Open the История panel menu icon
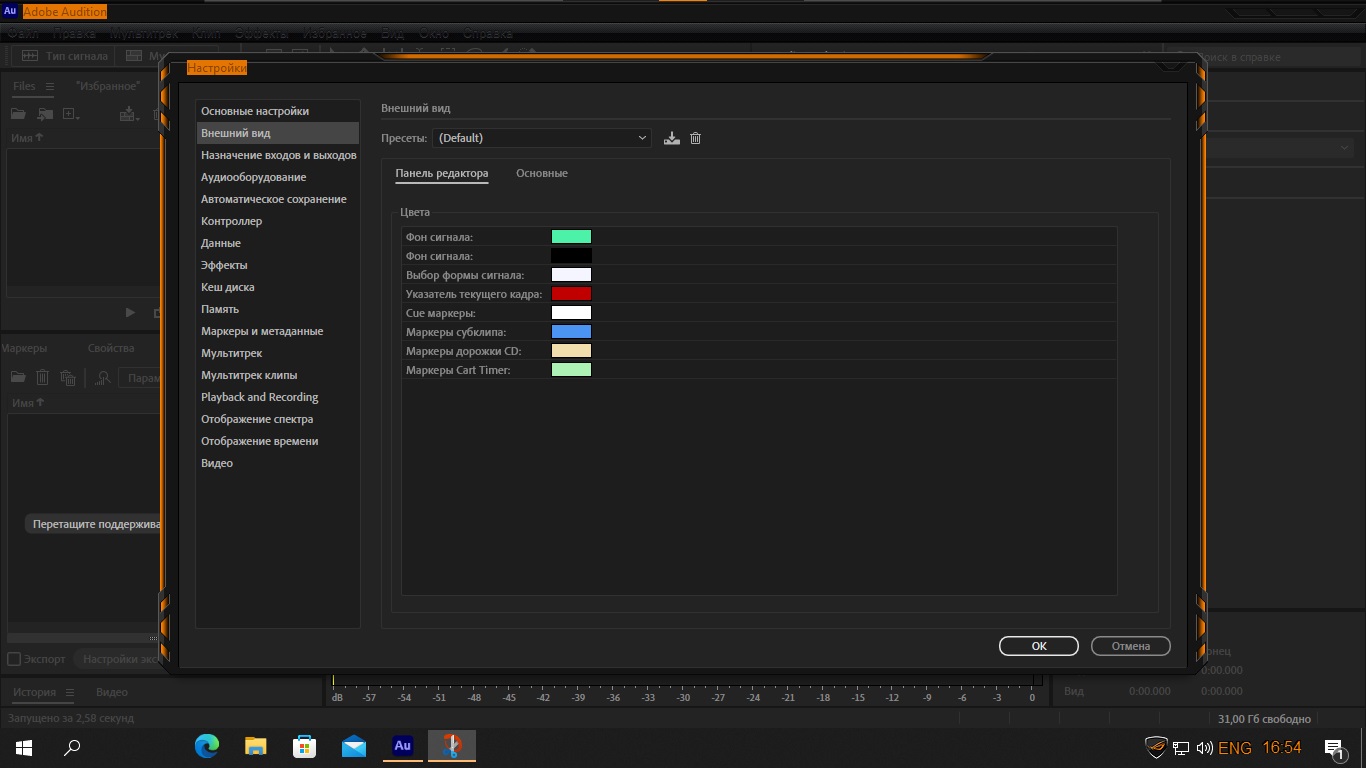The height and width of the screenshot is (768, 1366). pos(70,692)
